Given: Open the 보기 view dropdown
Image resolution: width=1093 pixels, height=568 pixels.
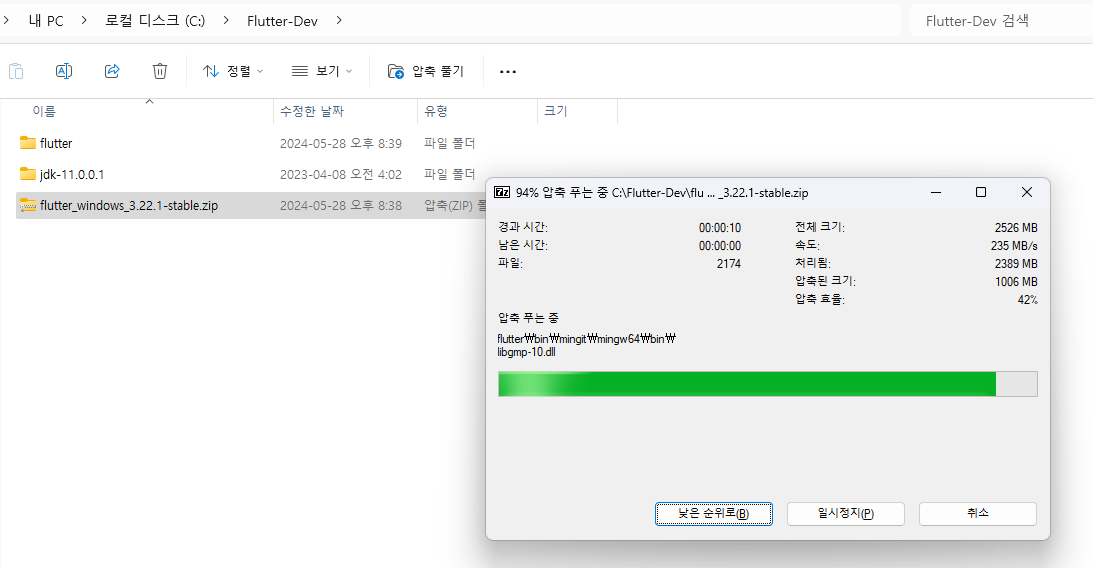Looking at the screenshot, I should pyautogui.click(x=322, y=71).
